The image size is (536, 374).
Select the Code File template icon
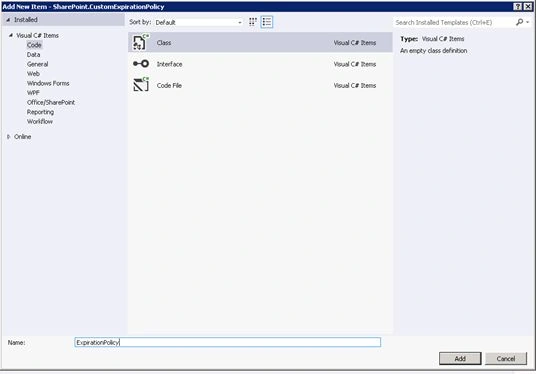click(x=141, y=85)
